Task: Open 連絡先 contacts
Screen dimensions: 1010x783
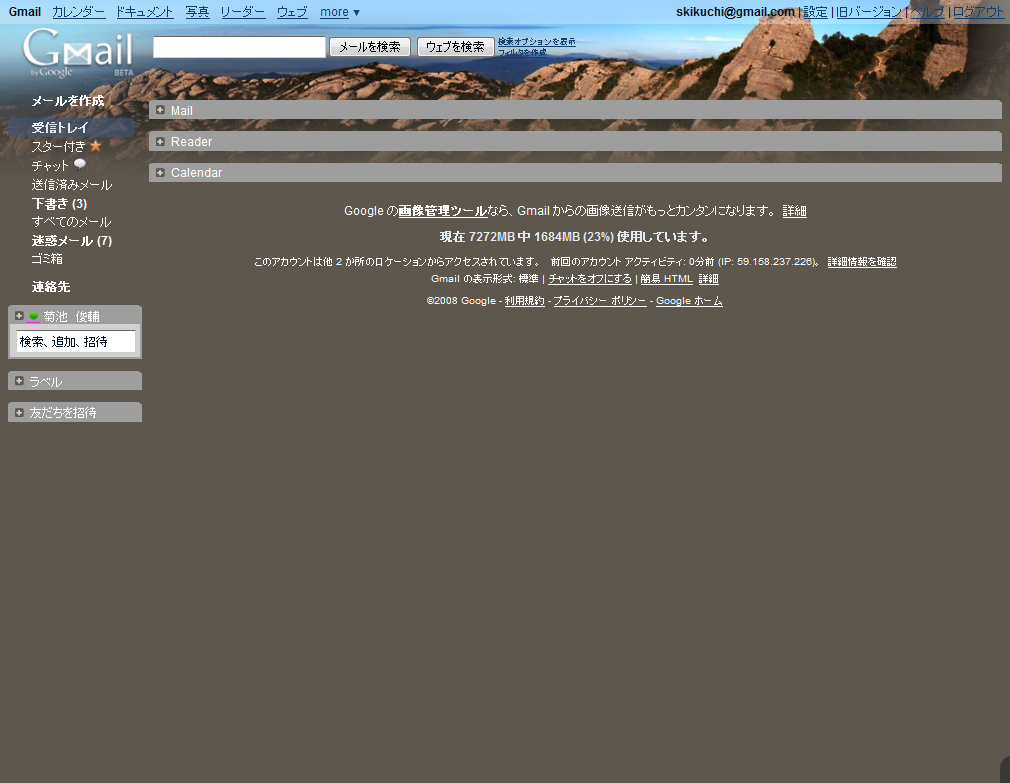Action: coord(51,287)
